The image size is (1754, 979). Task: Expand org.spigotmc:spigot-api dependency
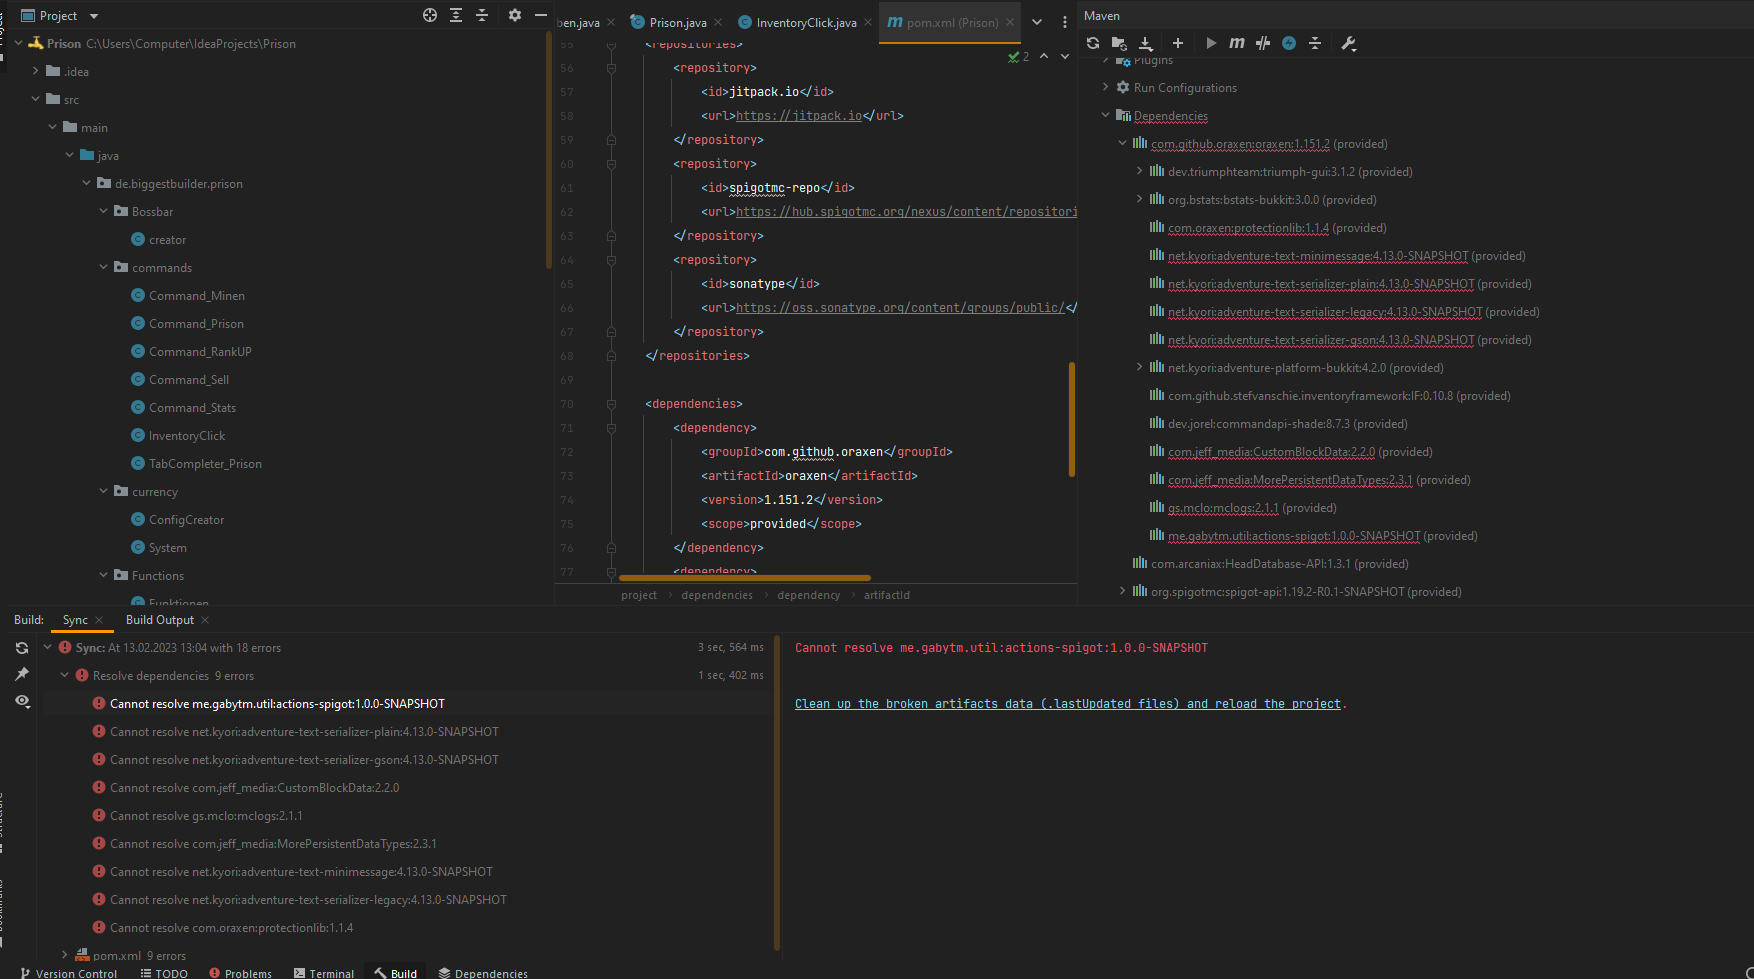click(1123, 591)
